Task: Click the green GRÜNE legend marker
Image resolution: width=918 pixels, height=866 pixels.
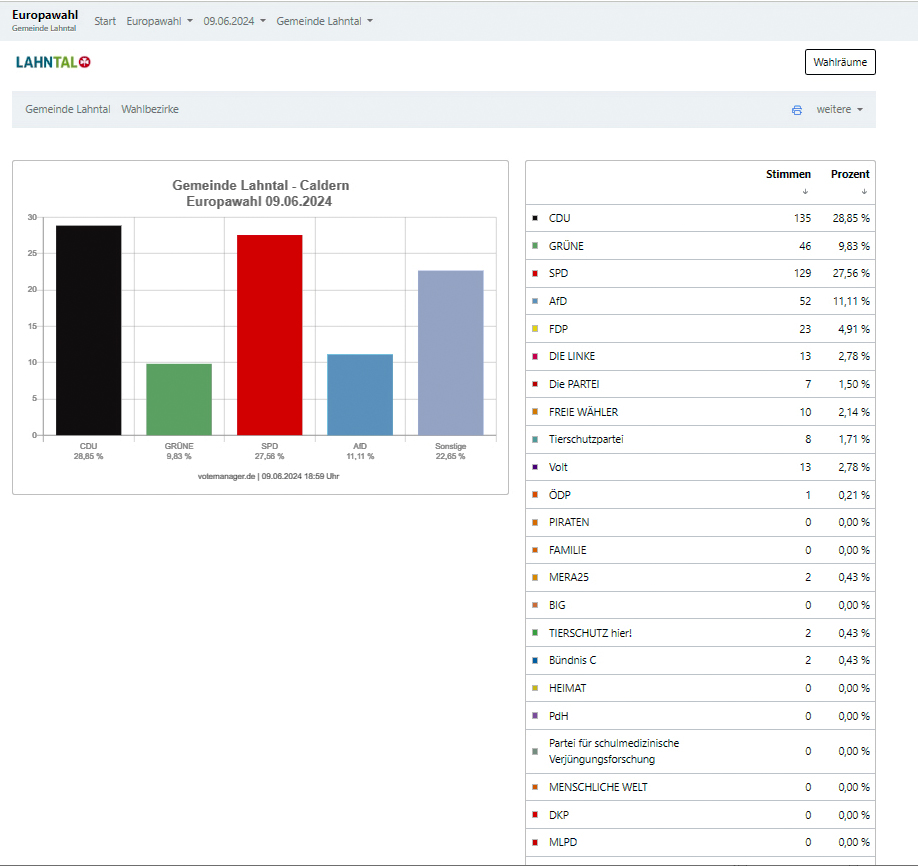Action: (536, 246)
